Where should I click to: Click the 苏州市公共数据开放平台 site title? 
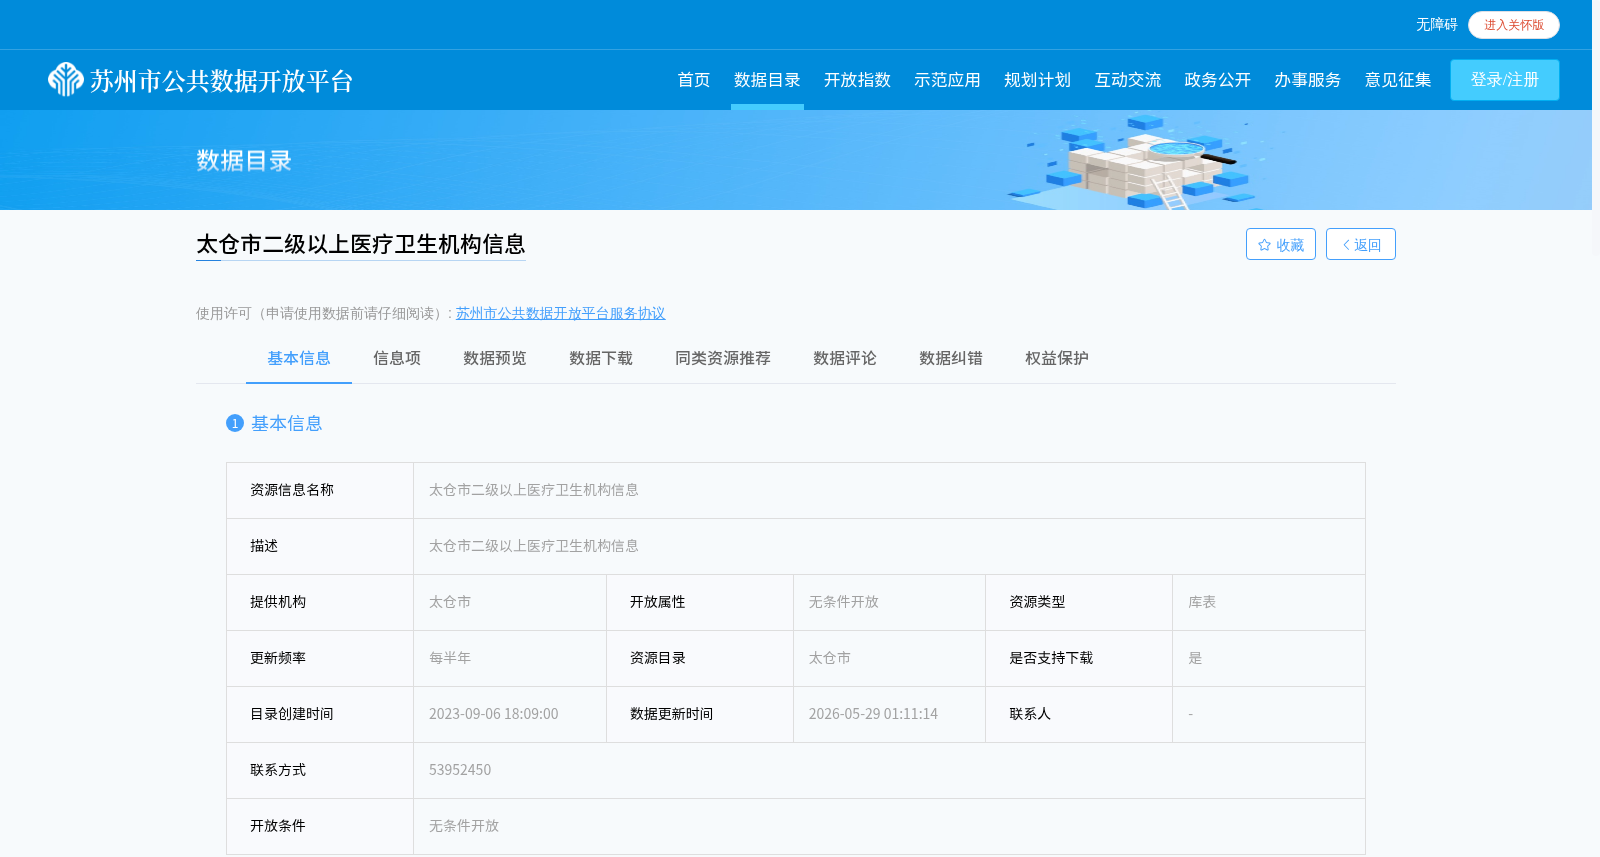(x=222, y=81)
